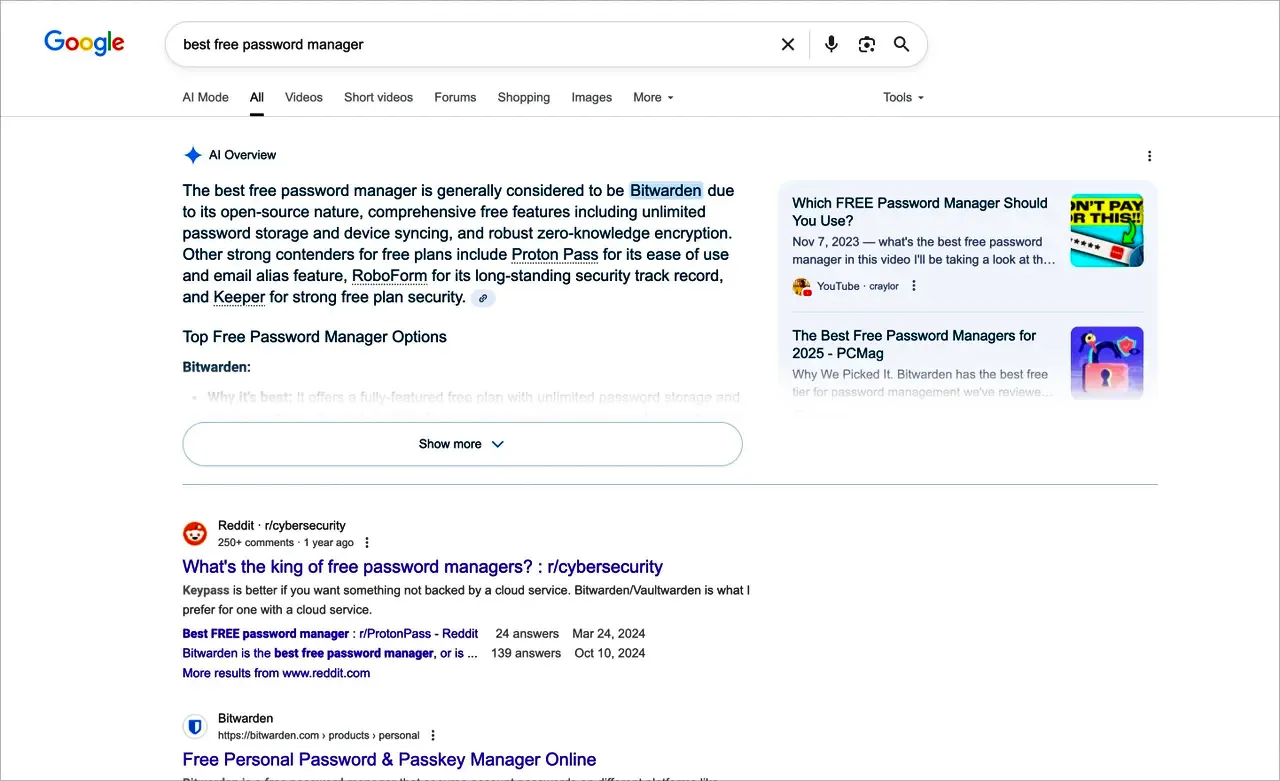Open the PCMag article thumbnail image
The width and height of the screenshot is (1280, 781).
point(1106,363)
